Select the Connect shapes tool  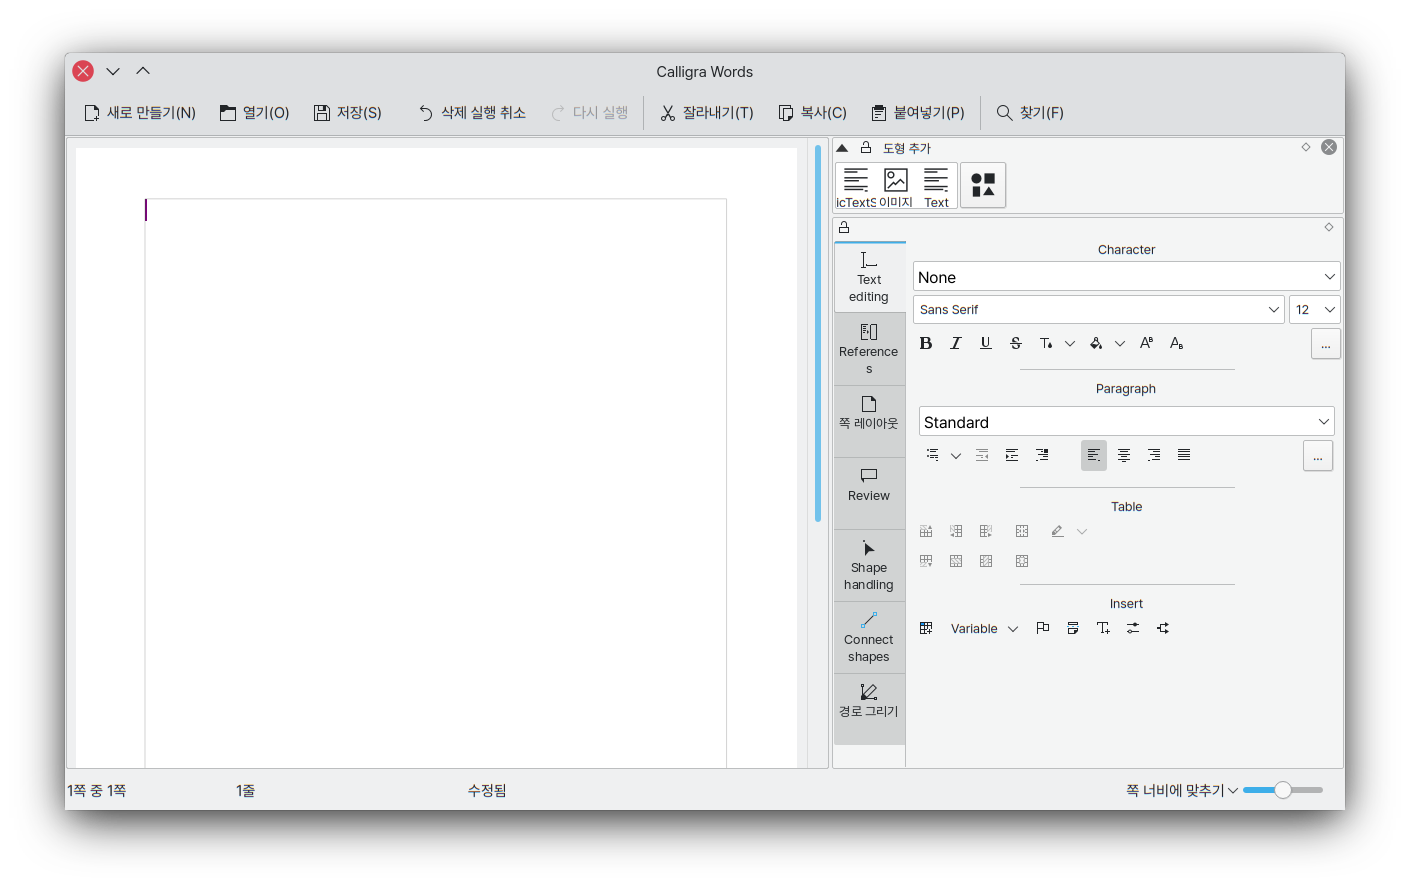coord(869,637)
